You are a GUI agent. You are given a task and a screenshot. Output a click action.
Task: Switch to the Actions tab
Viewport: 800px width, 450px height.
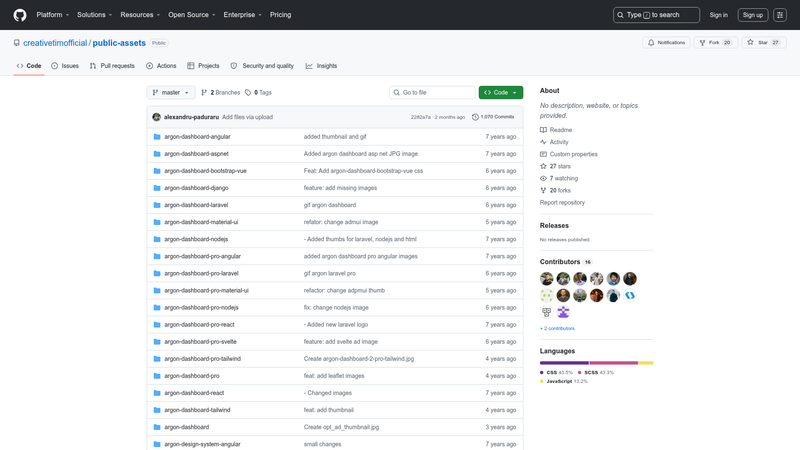pos(161,66)
